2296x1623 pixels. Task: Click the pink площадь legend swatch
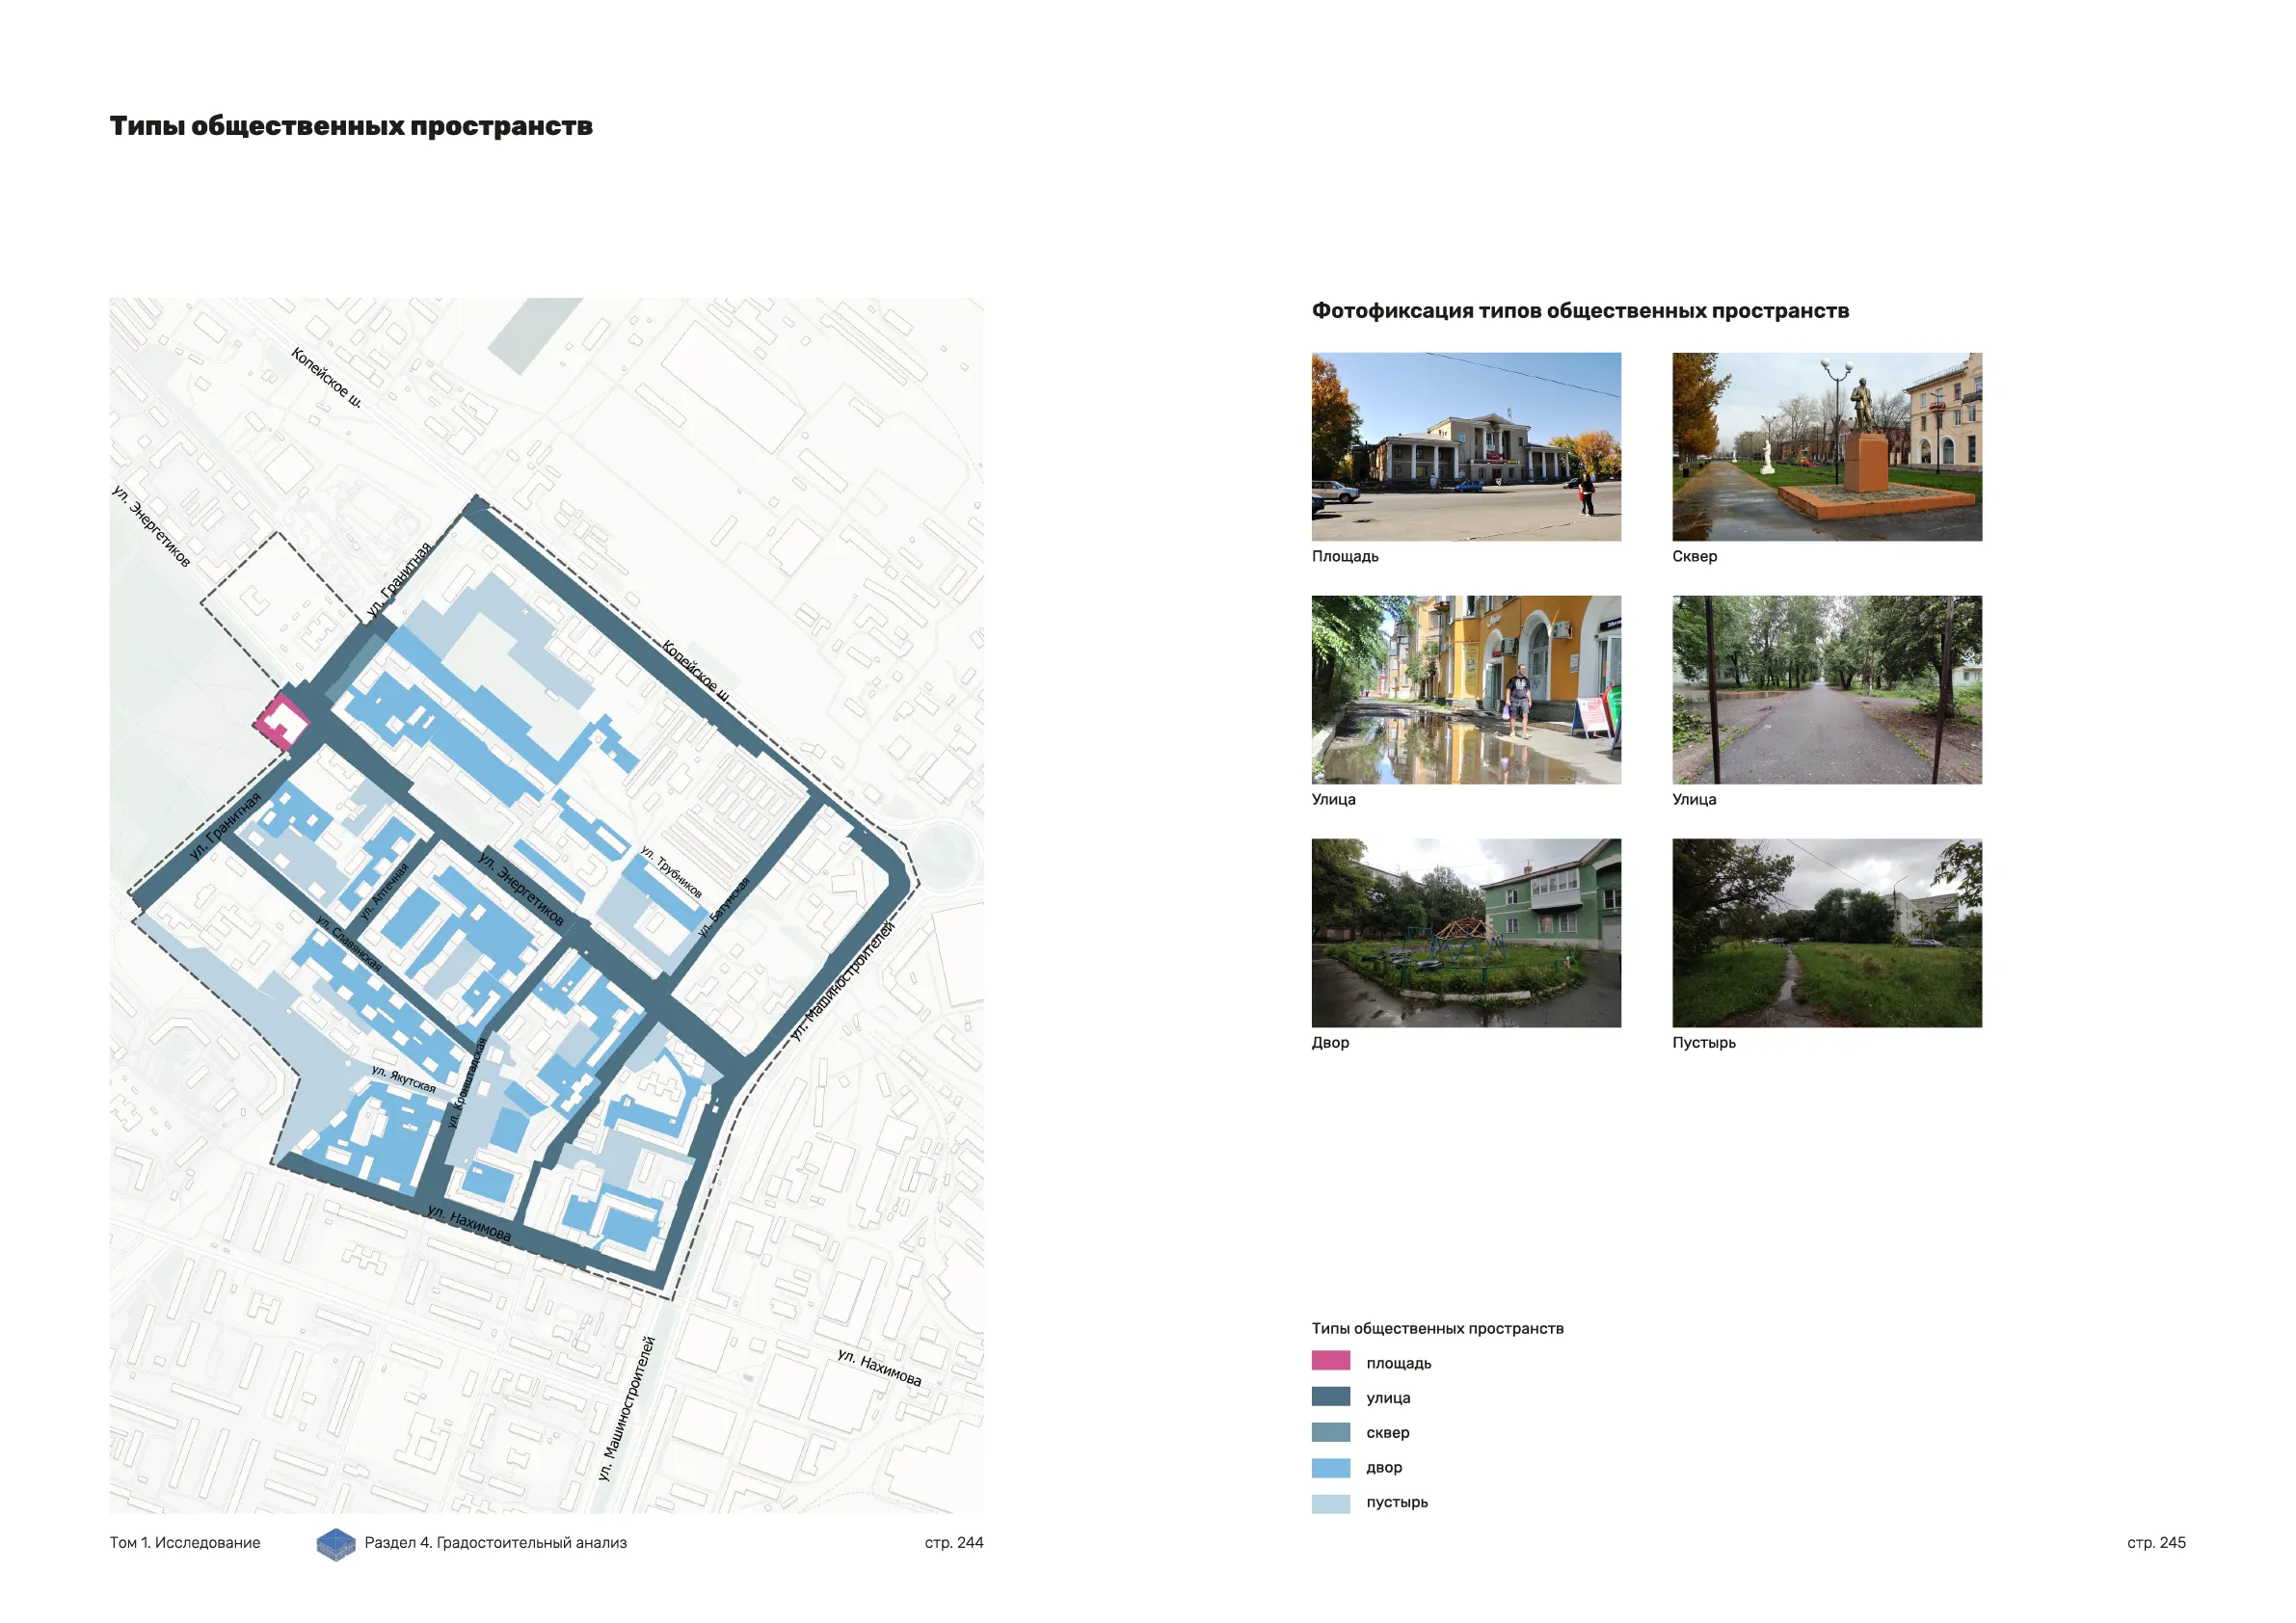click(x=1330, y=1361)
